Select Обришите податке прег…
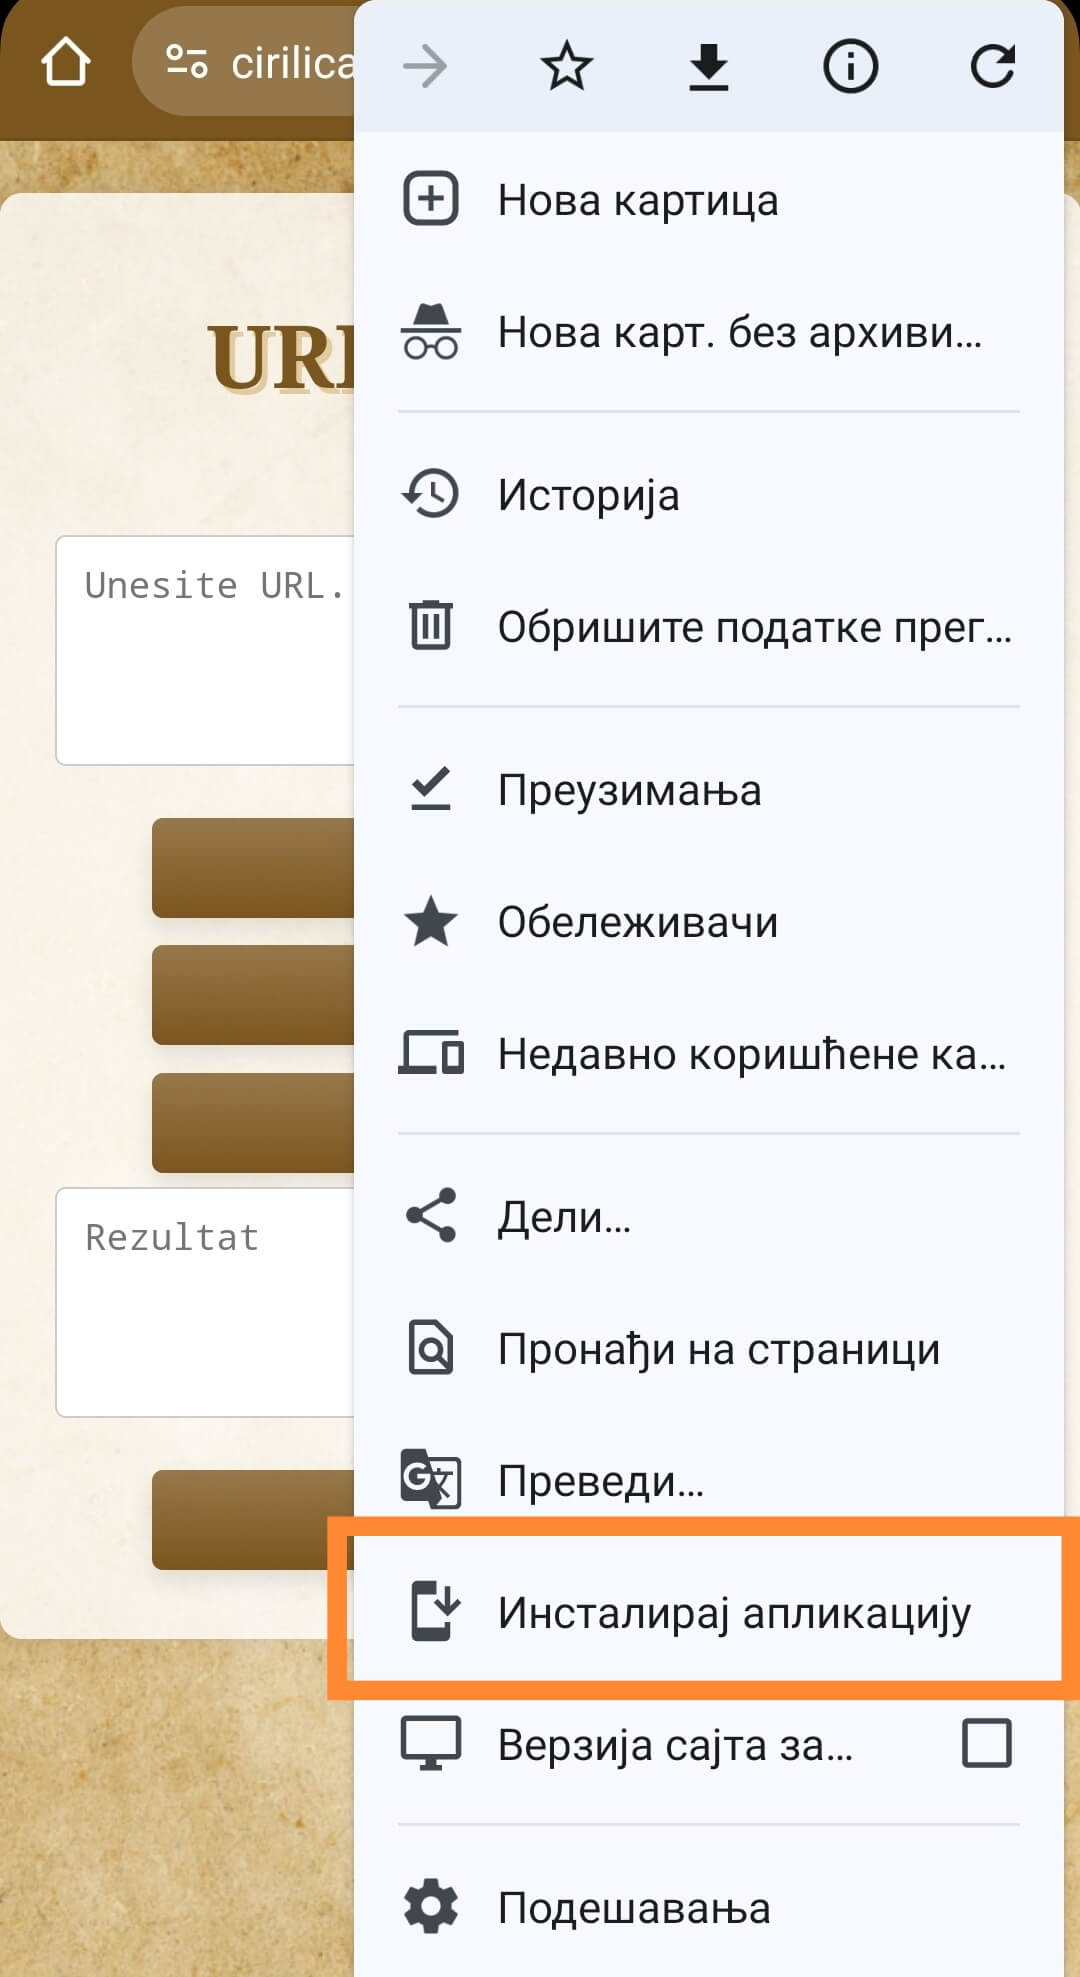 tap(709, 626)
